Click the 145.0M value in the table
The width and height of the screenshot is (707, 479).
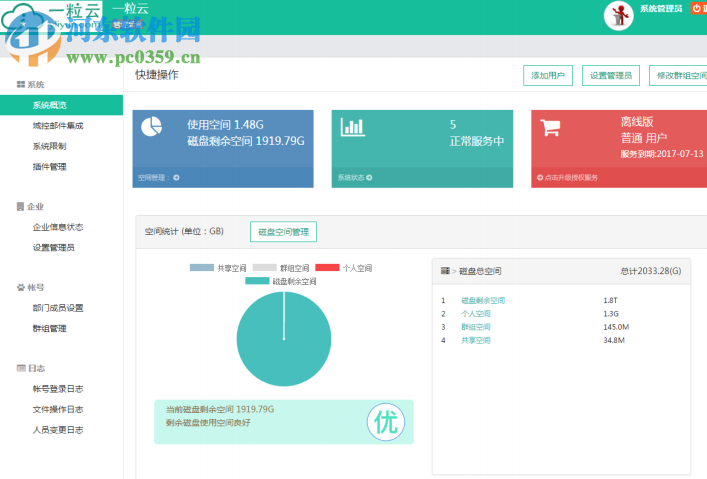coord(616,327)
